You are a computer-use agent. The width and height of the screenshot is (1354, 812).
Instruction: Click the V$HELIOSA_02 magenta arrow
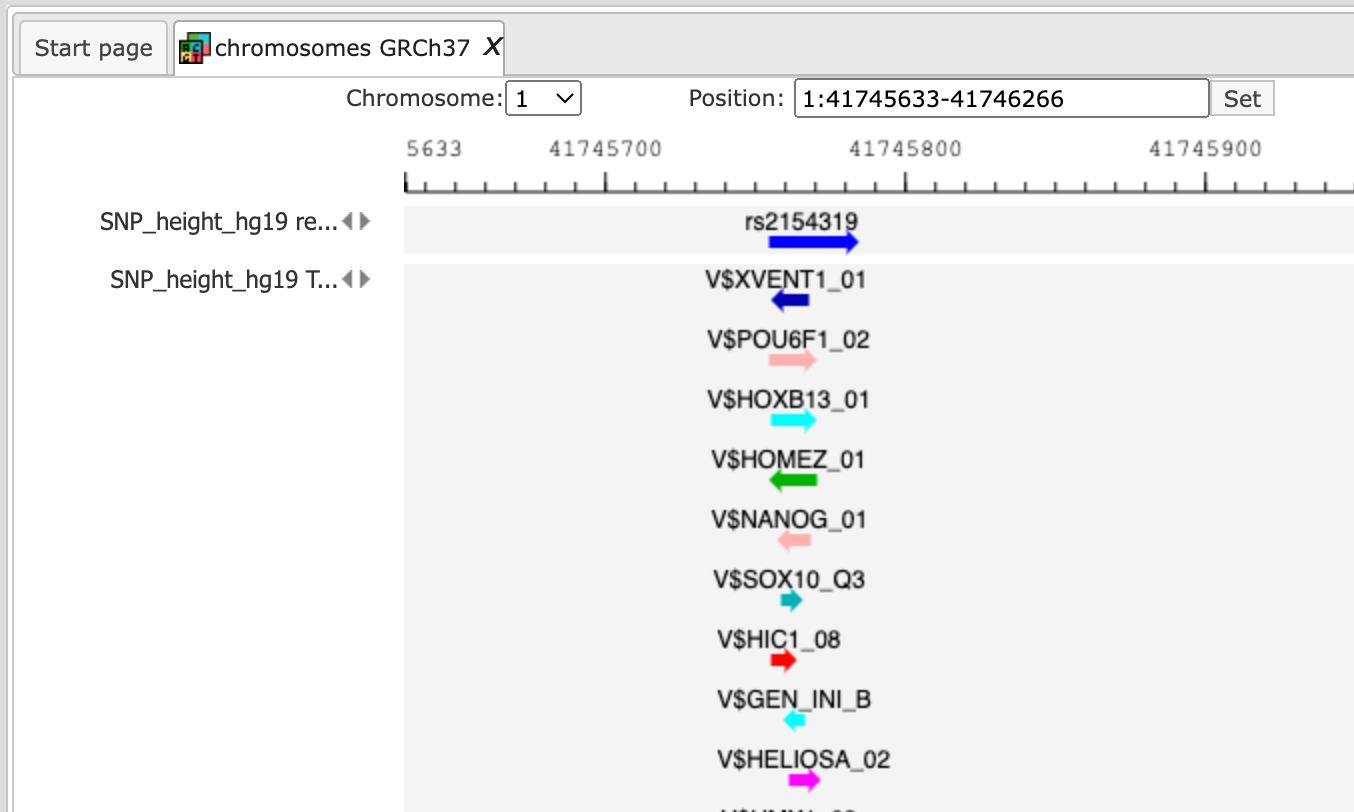pos(804,781)
